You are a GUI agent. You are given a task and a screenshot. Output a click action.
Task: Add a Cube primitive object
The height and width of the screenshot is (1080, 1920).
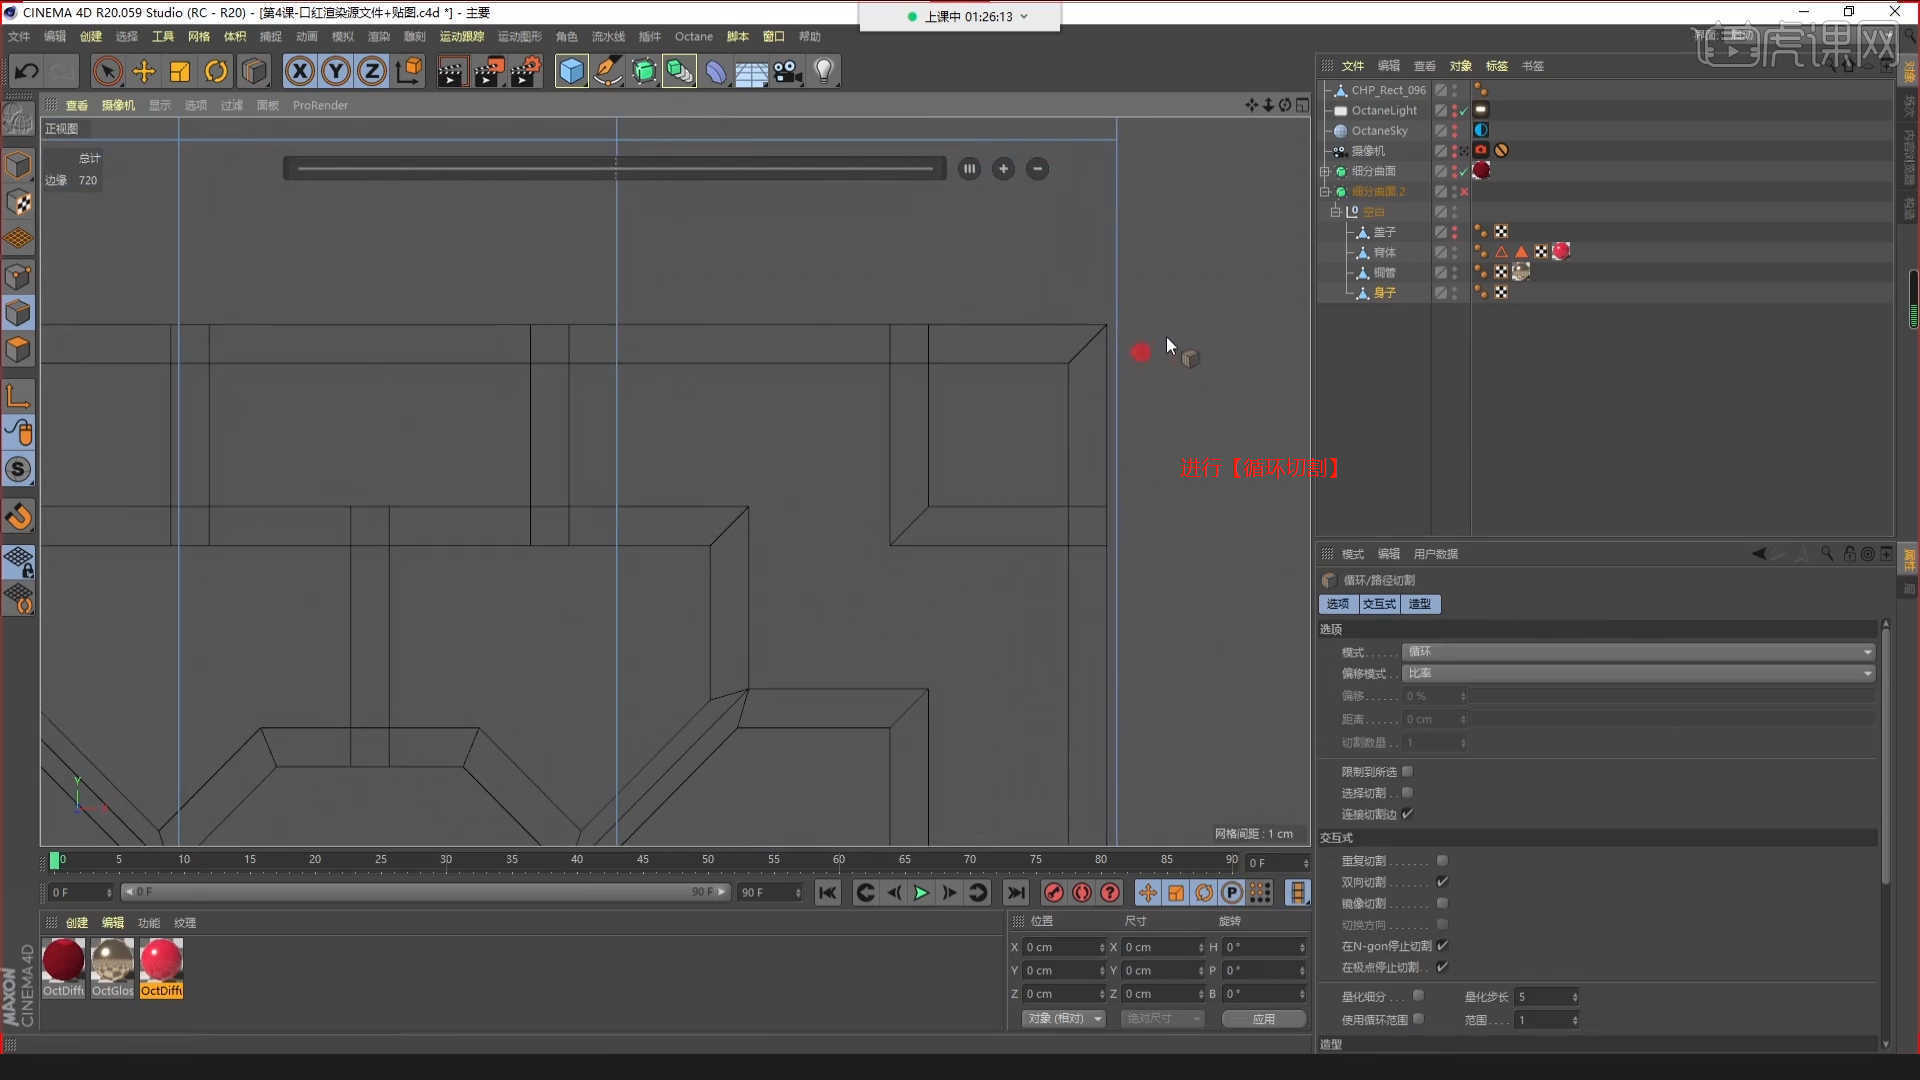[571, 71]
